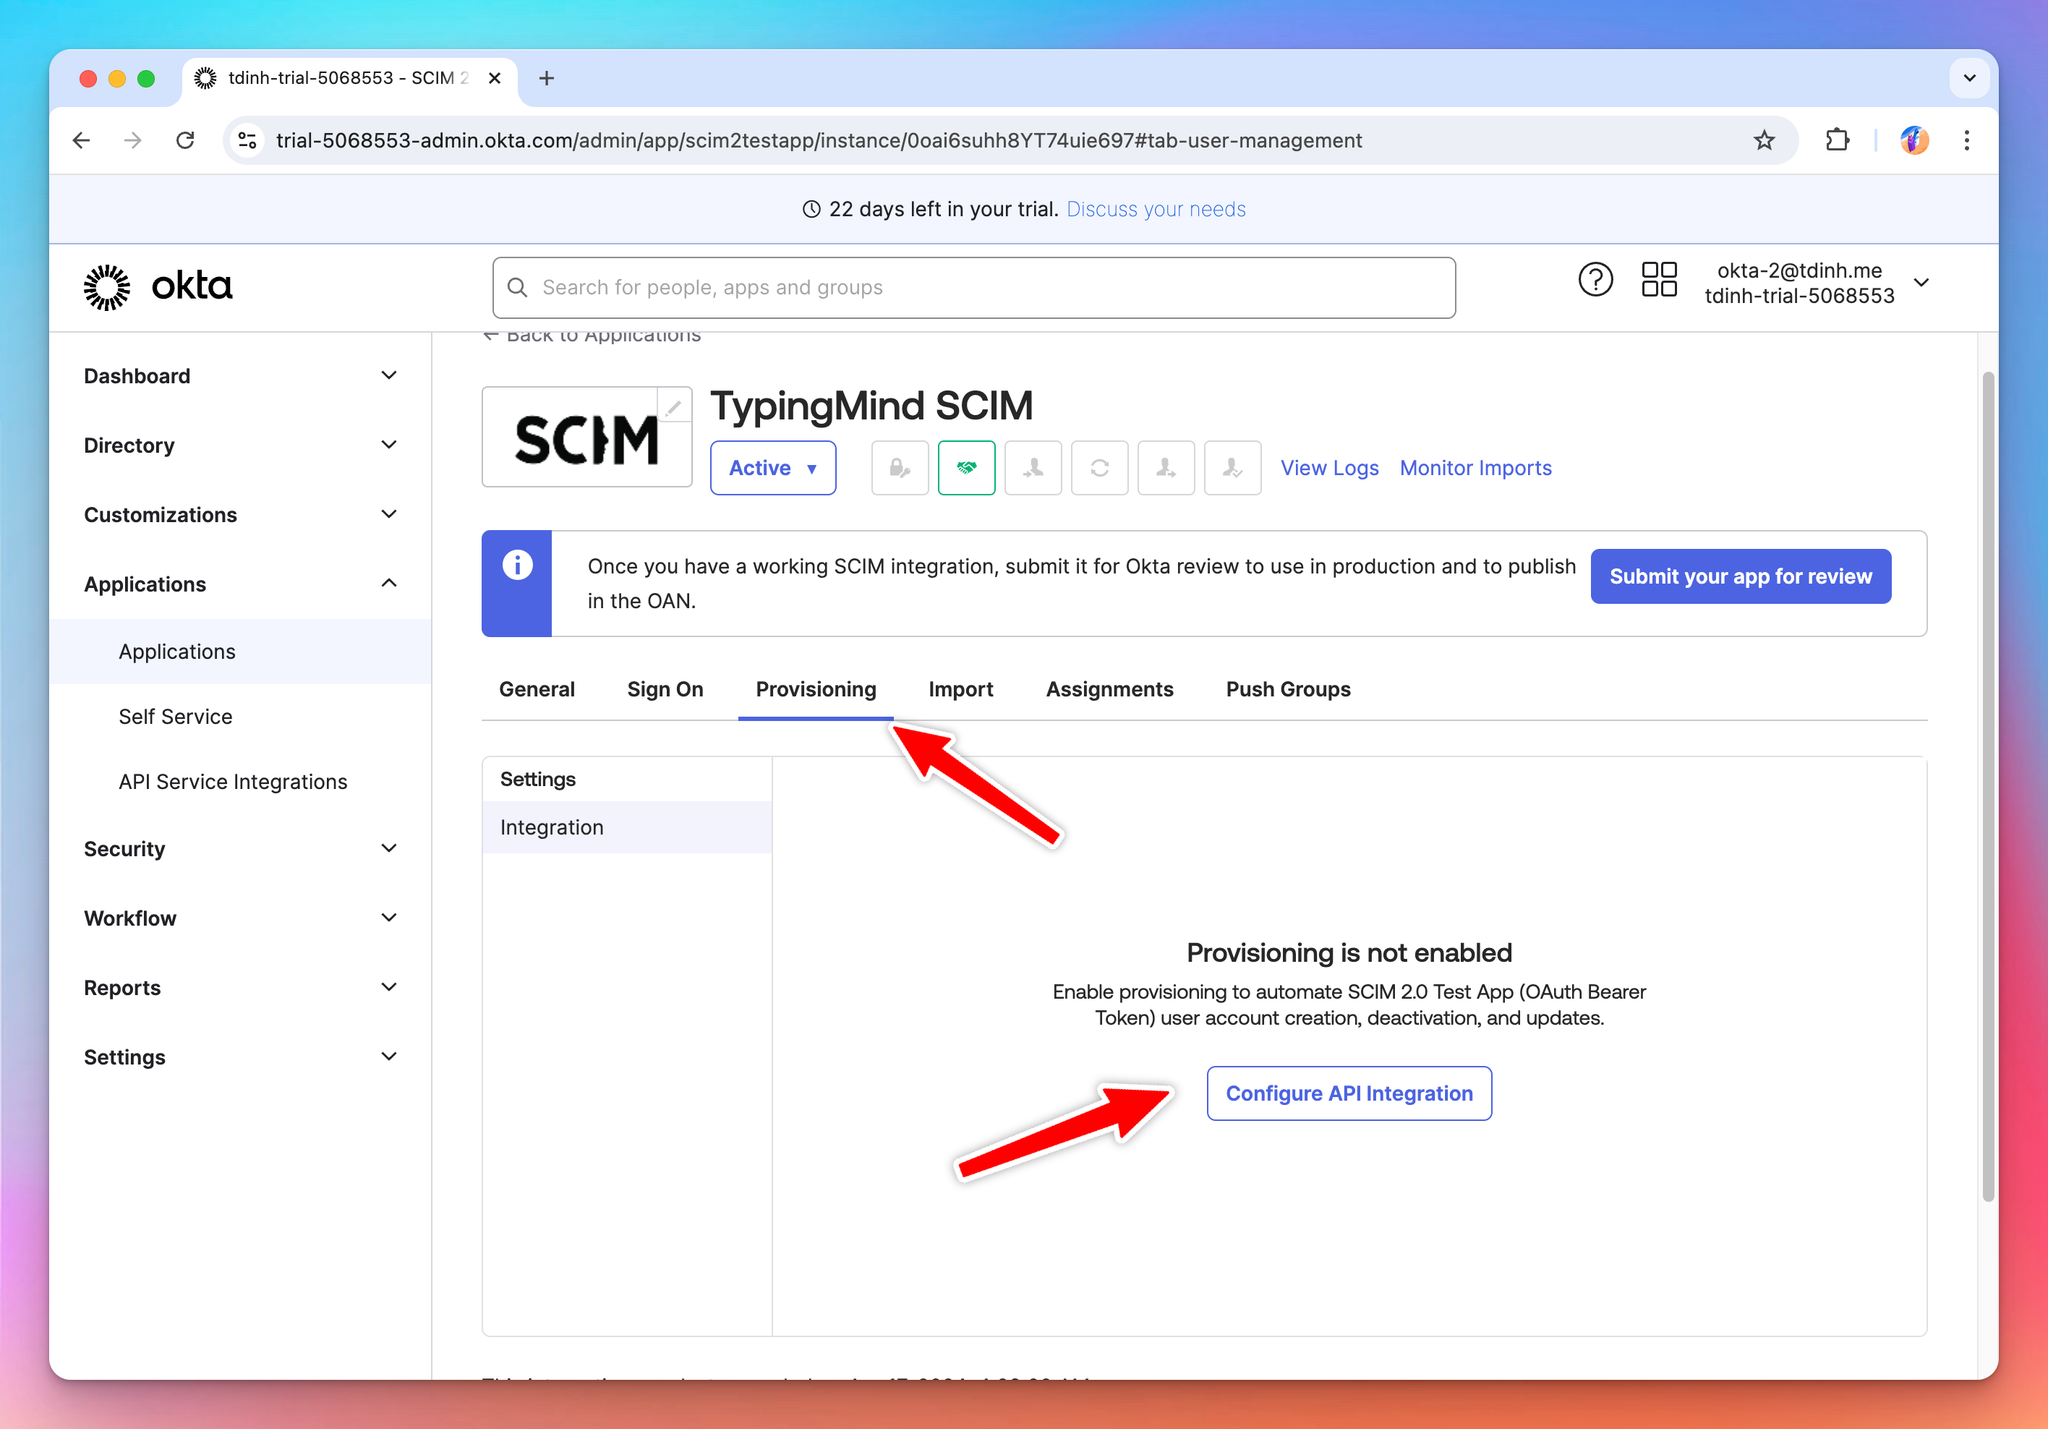Click the circular sync arrows icon
Viewport: 2048px width, 1429px height.
[x=1099, y=468]
